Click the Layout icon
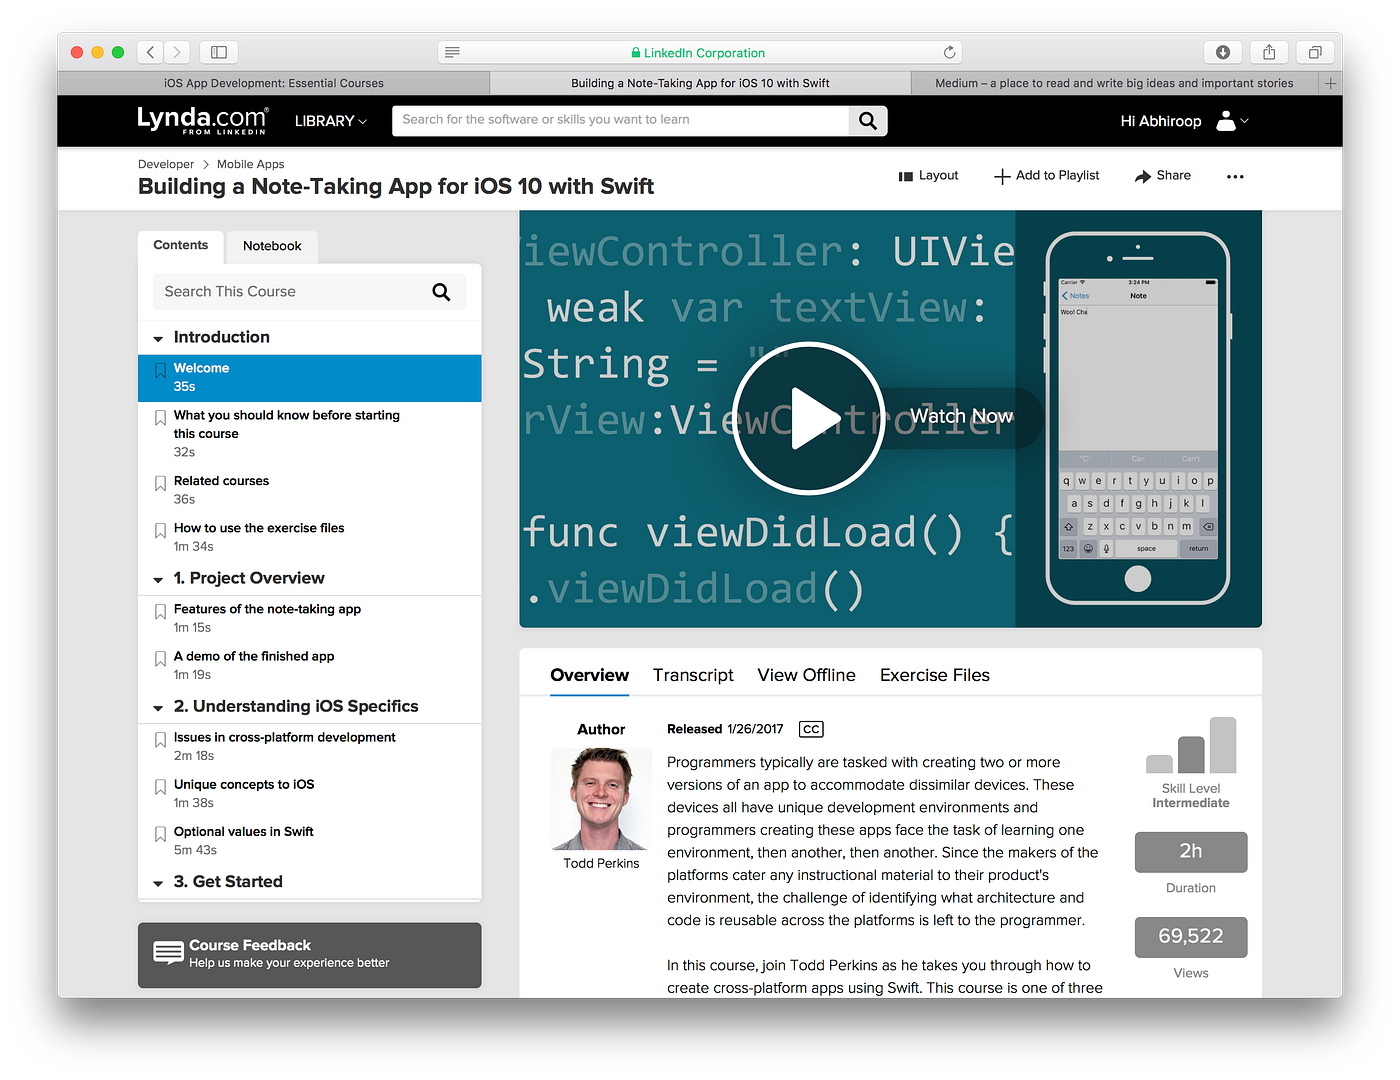 [x=906, y=175]
